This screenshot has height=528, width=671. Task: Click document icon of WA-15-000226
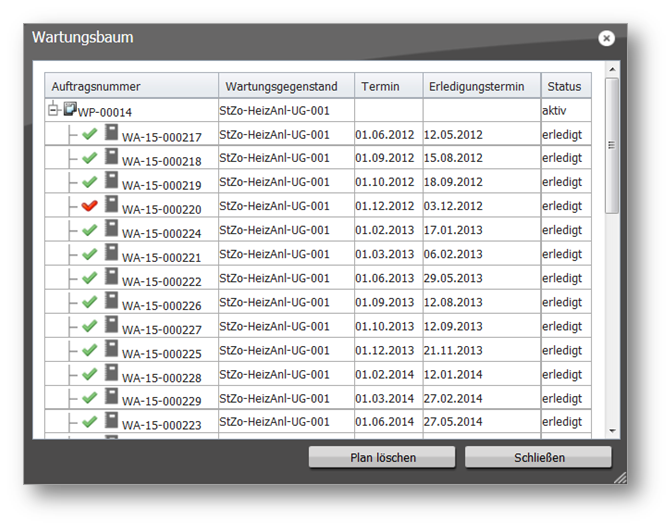(x=112, y=300)
